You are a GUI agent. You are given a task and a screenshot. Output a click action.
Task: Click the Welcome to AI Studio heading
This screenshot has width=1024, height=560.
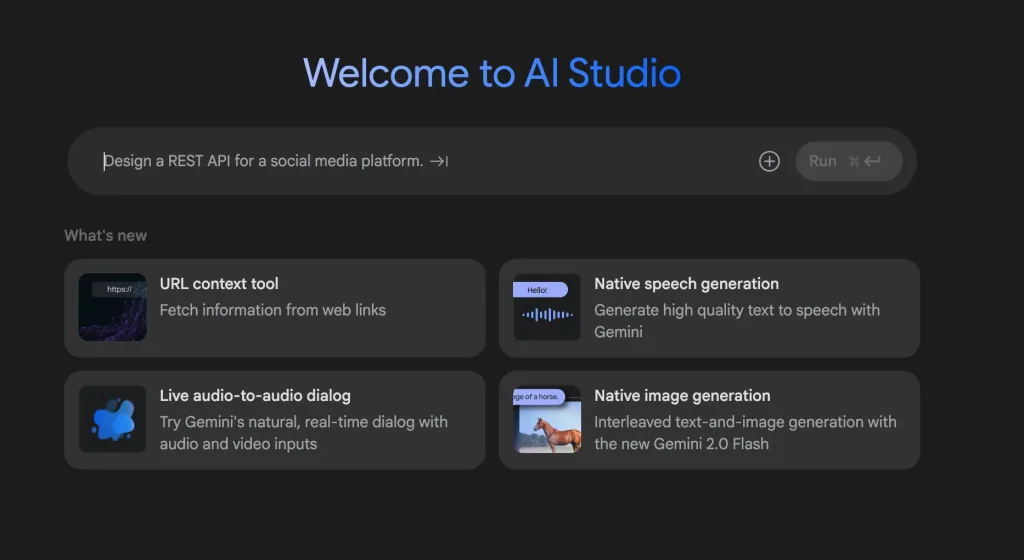492,72
